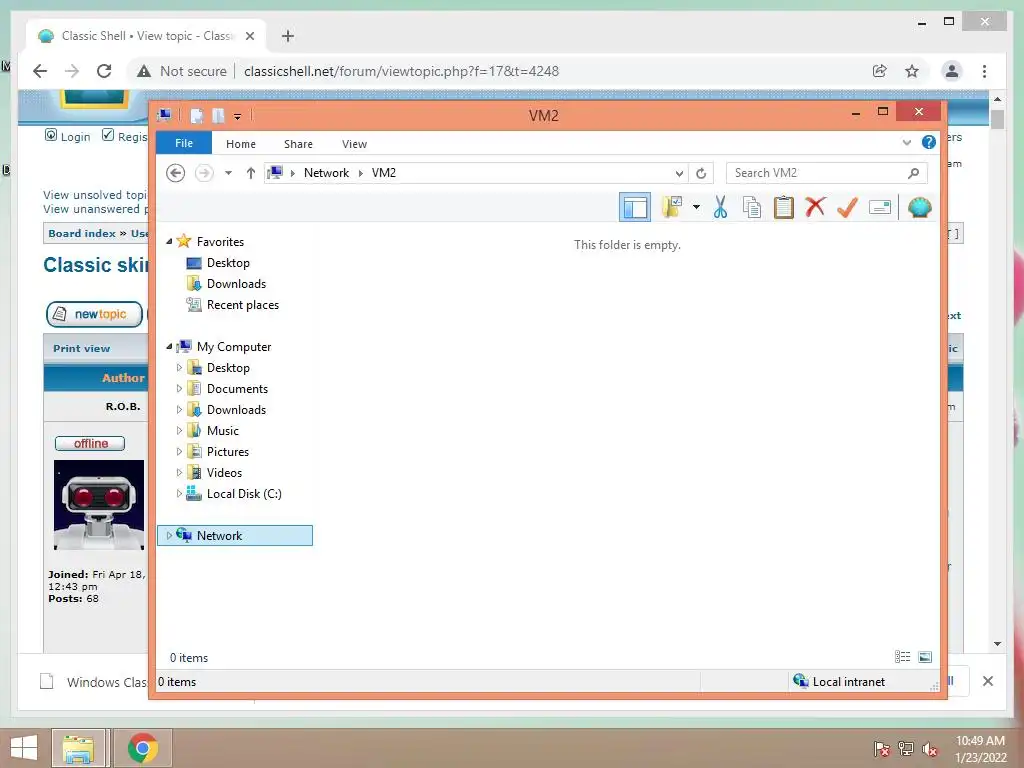
Task: Open Chrome three-dot menu
Action: 984,71
